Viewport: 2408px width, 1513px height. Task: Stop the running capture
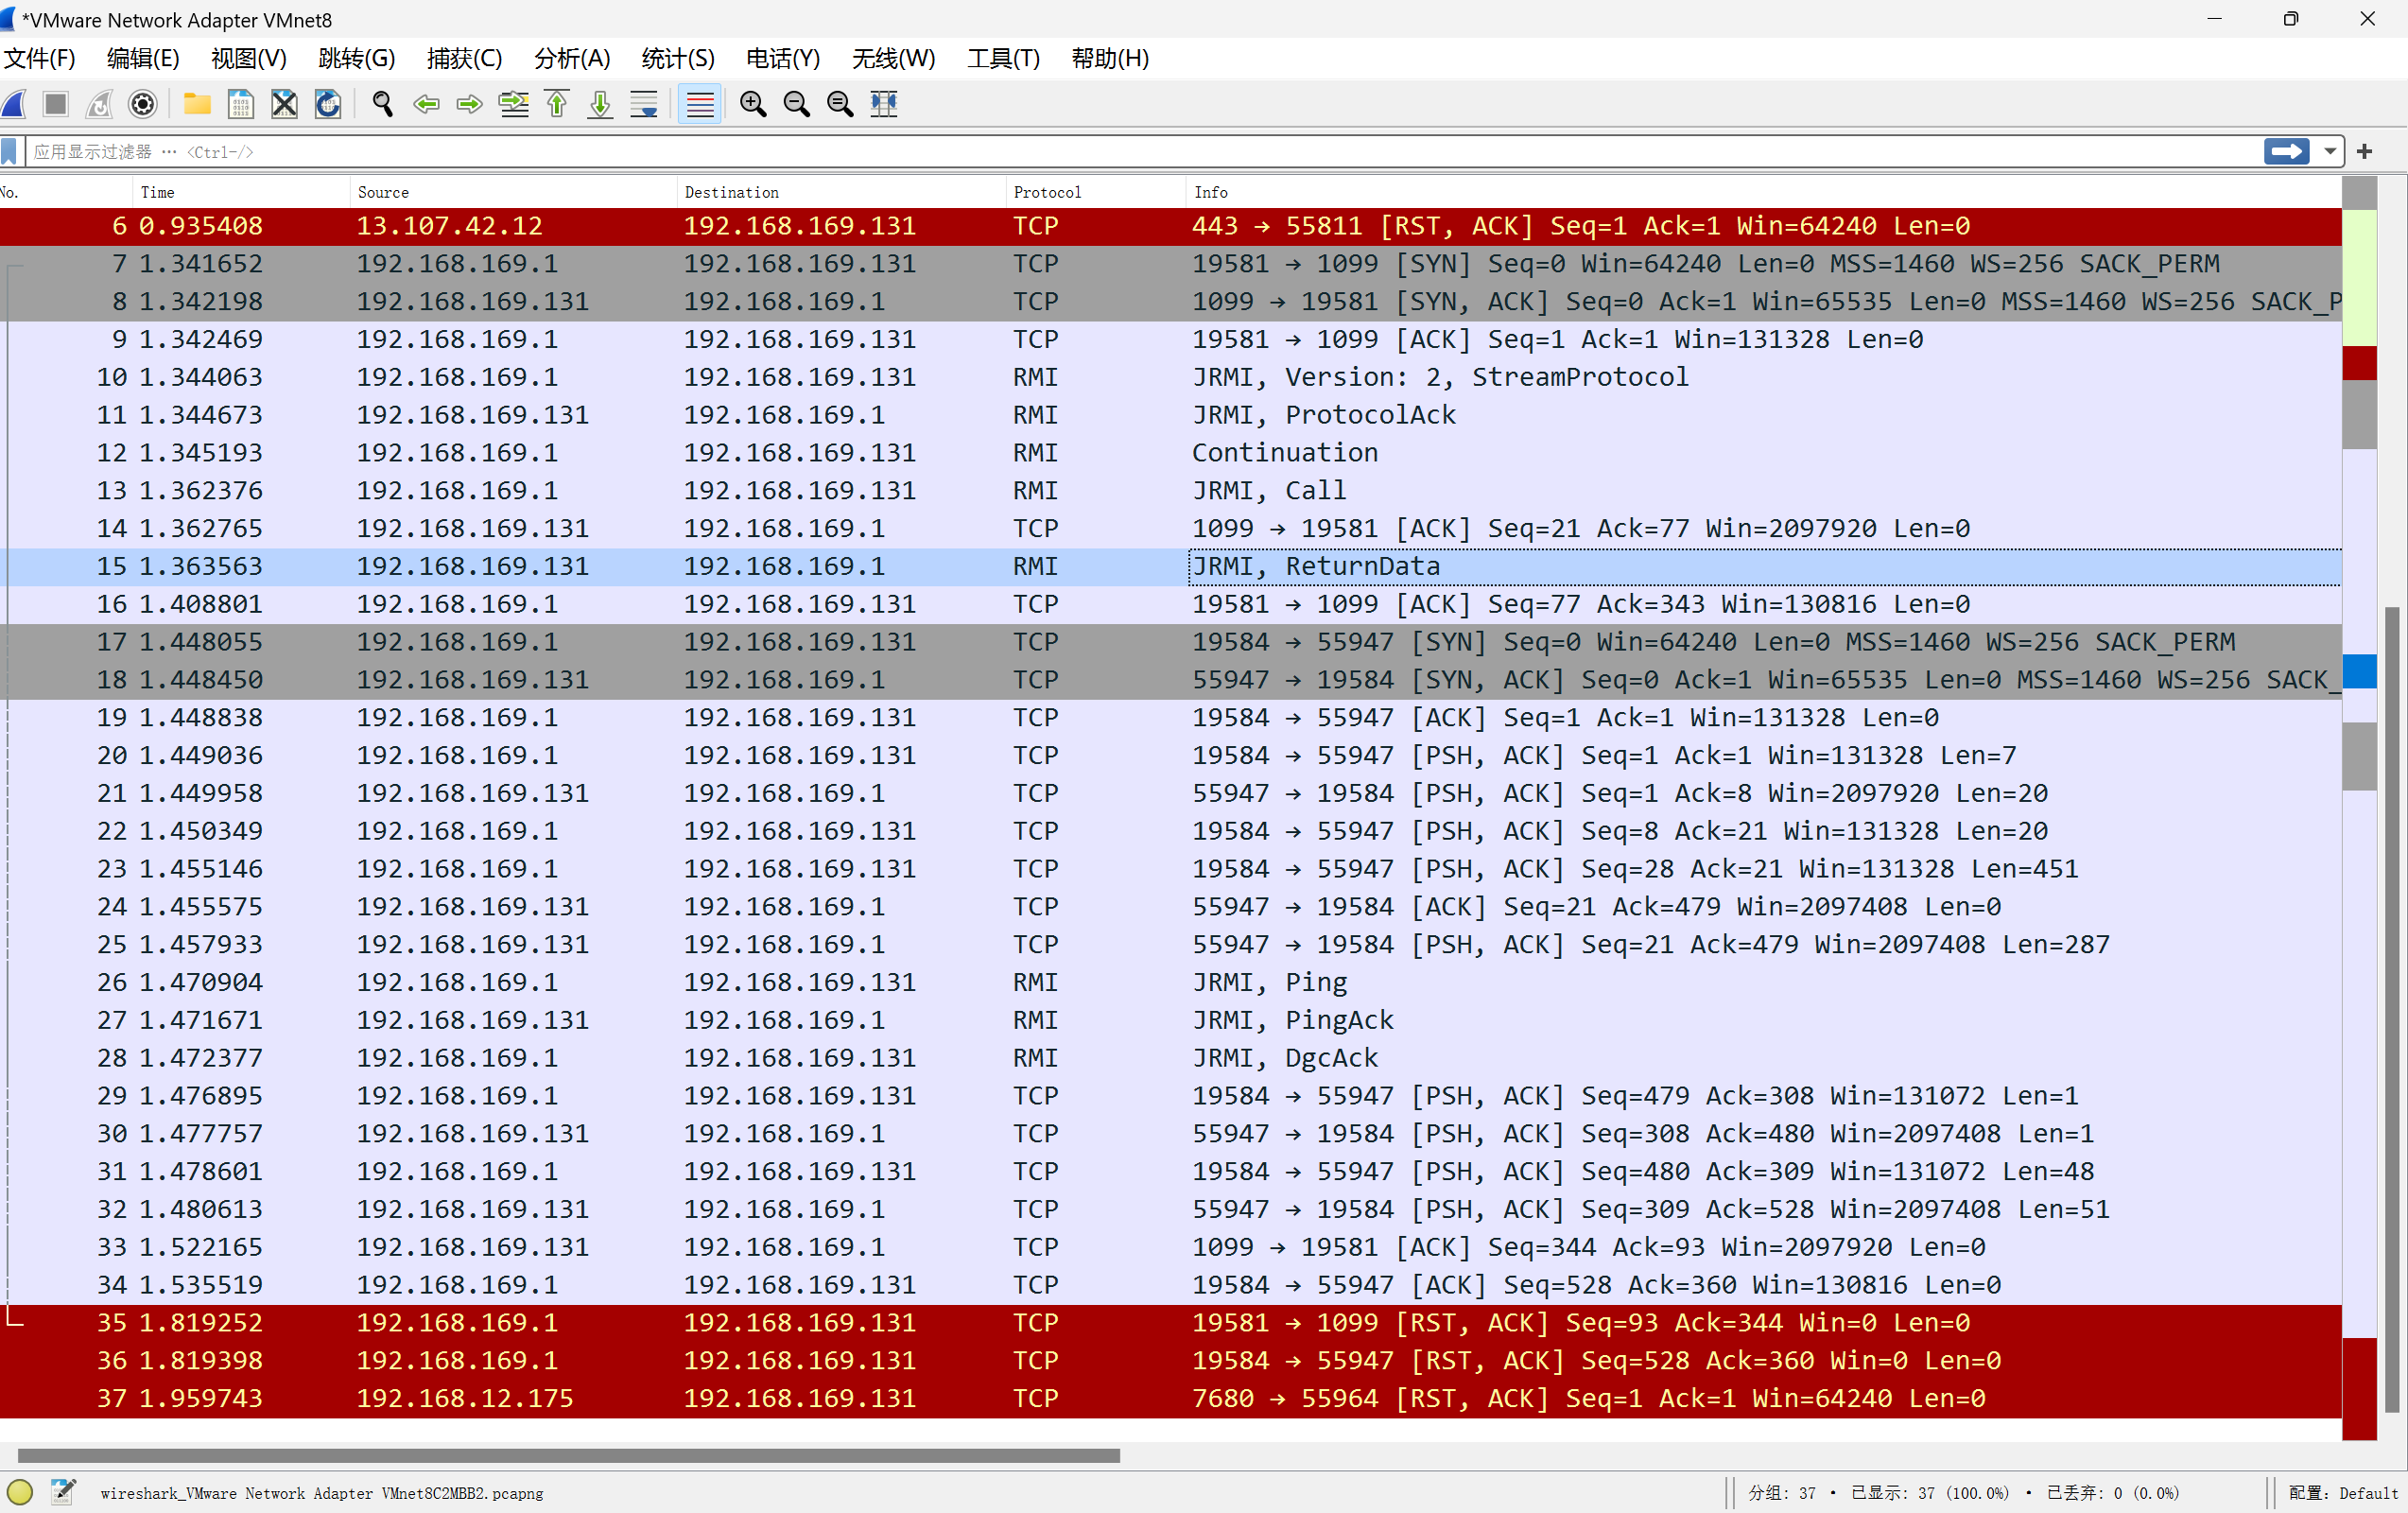click(x=56, y=104)
